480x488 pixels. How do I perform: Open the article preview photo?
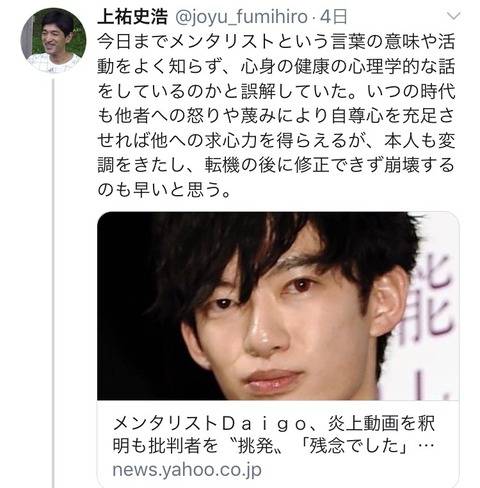278,306
